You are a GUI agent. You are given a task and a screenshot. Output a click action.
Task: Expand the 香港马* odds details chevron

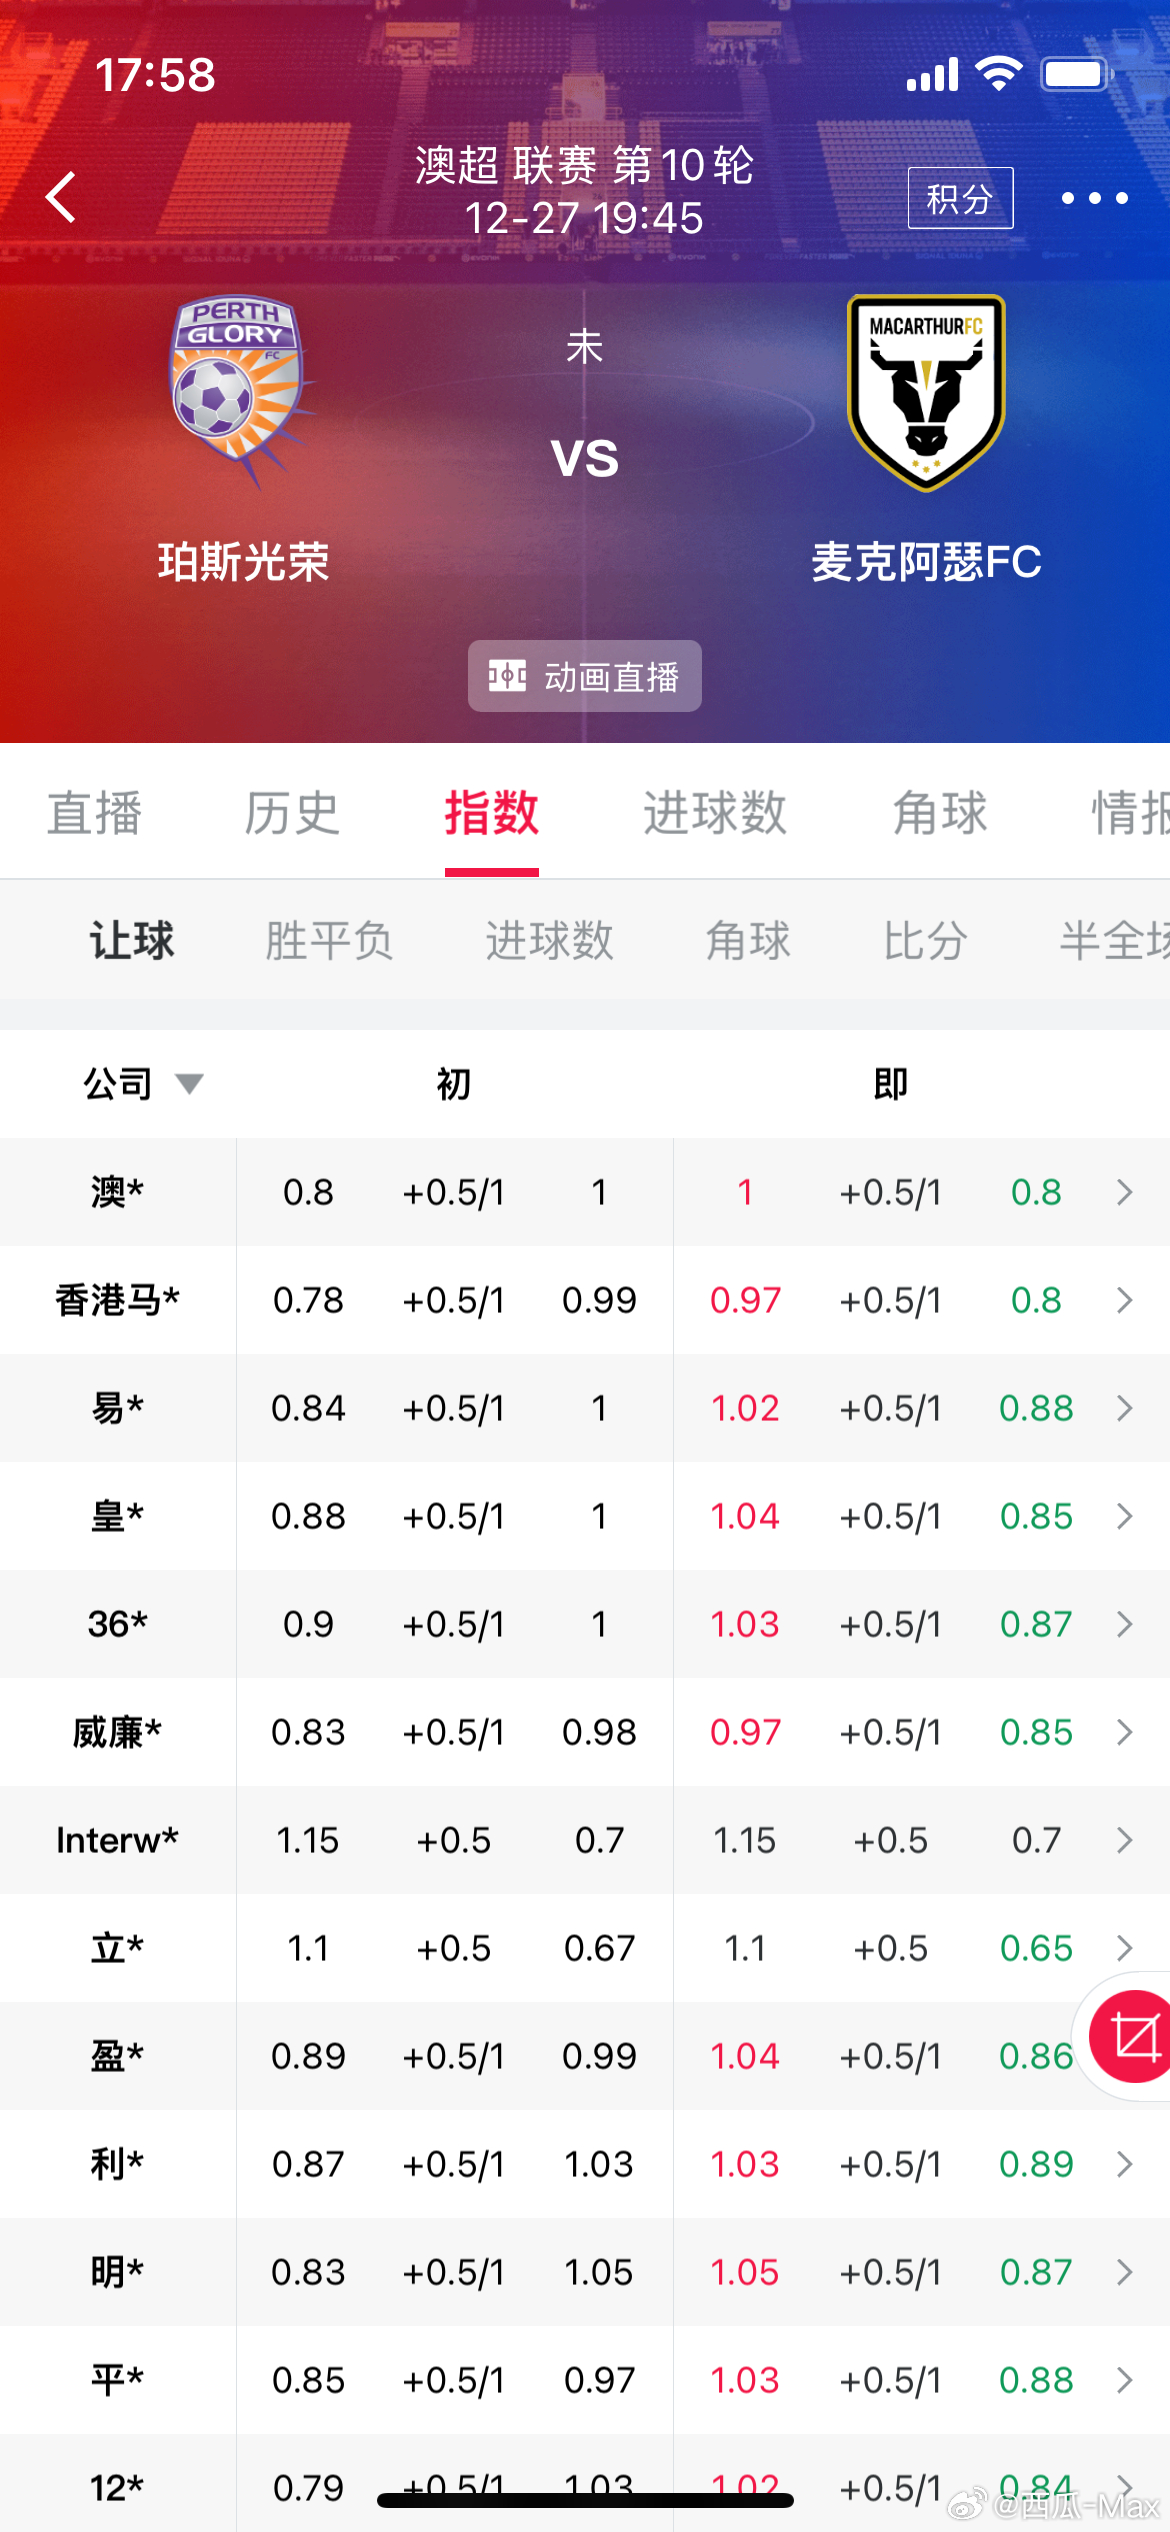click(1124, 1300)
